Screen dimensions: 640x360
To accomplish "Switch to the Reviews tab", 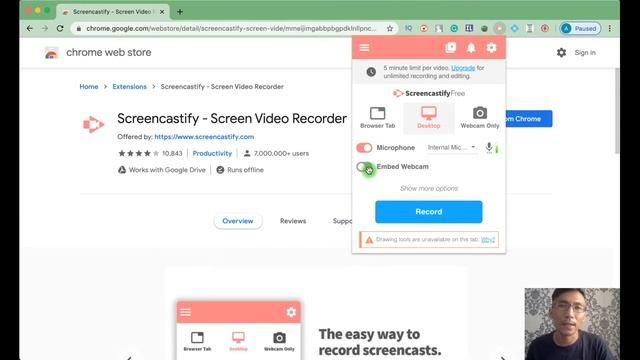I will point(293,221).
